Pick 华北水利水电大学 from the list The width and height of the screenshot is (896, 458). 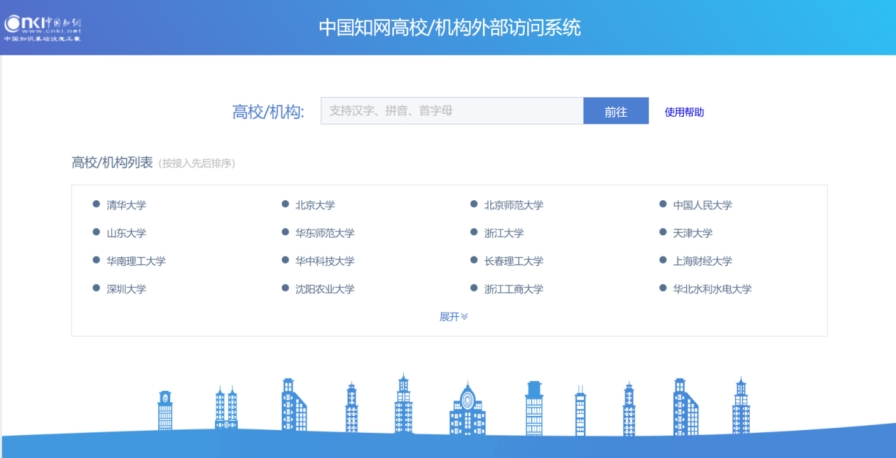(712, 289)
